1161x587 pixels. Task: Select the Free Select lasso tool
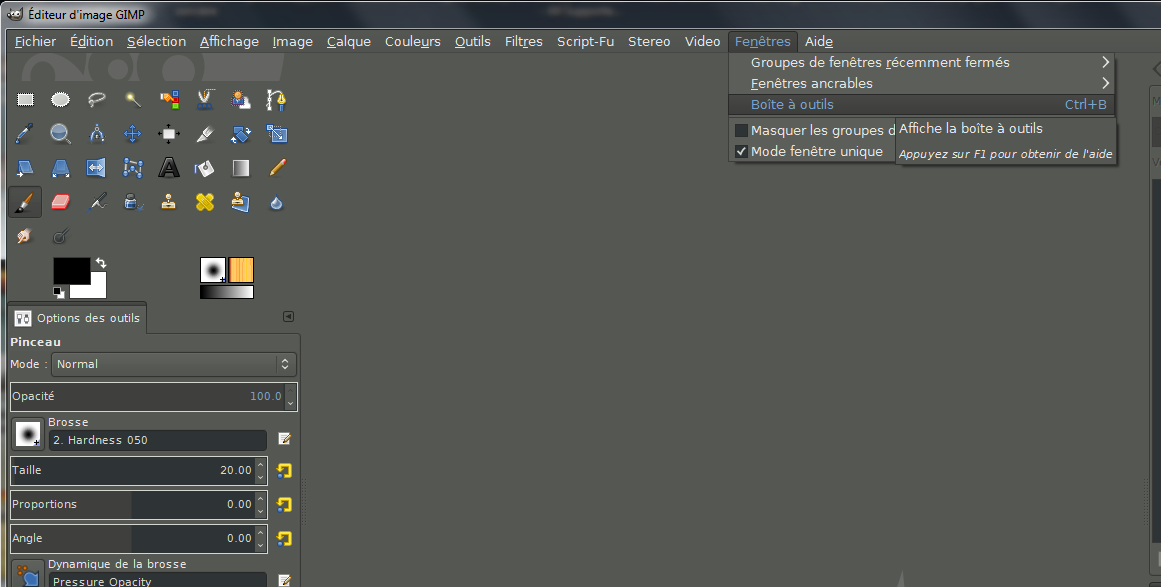click(x=96, y=100)
